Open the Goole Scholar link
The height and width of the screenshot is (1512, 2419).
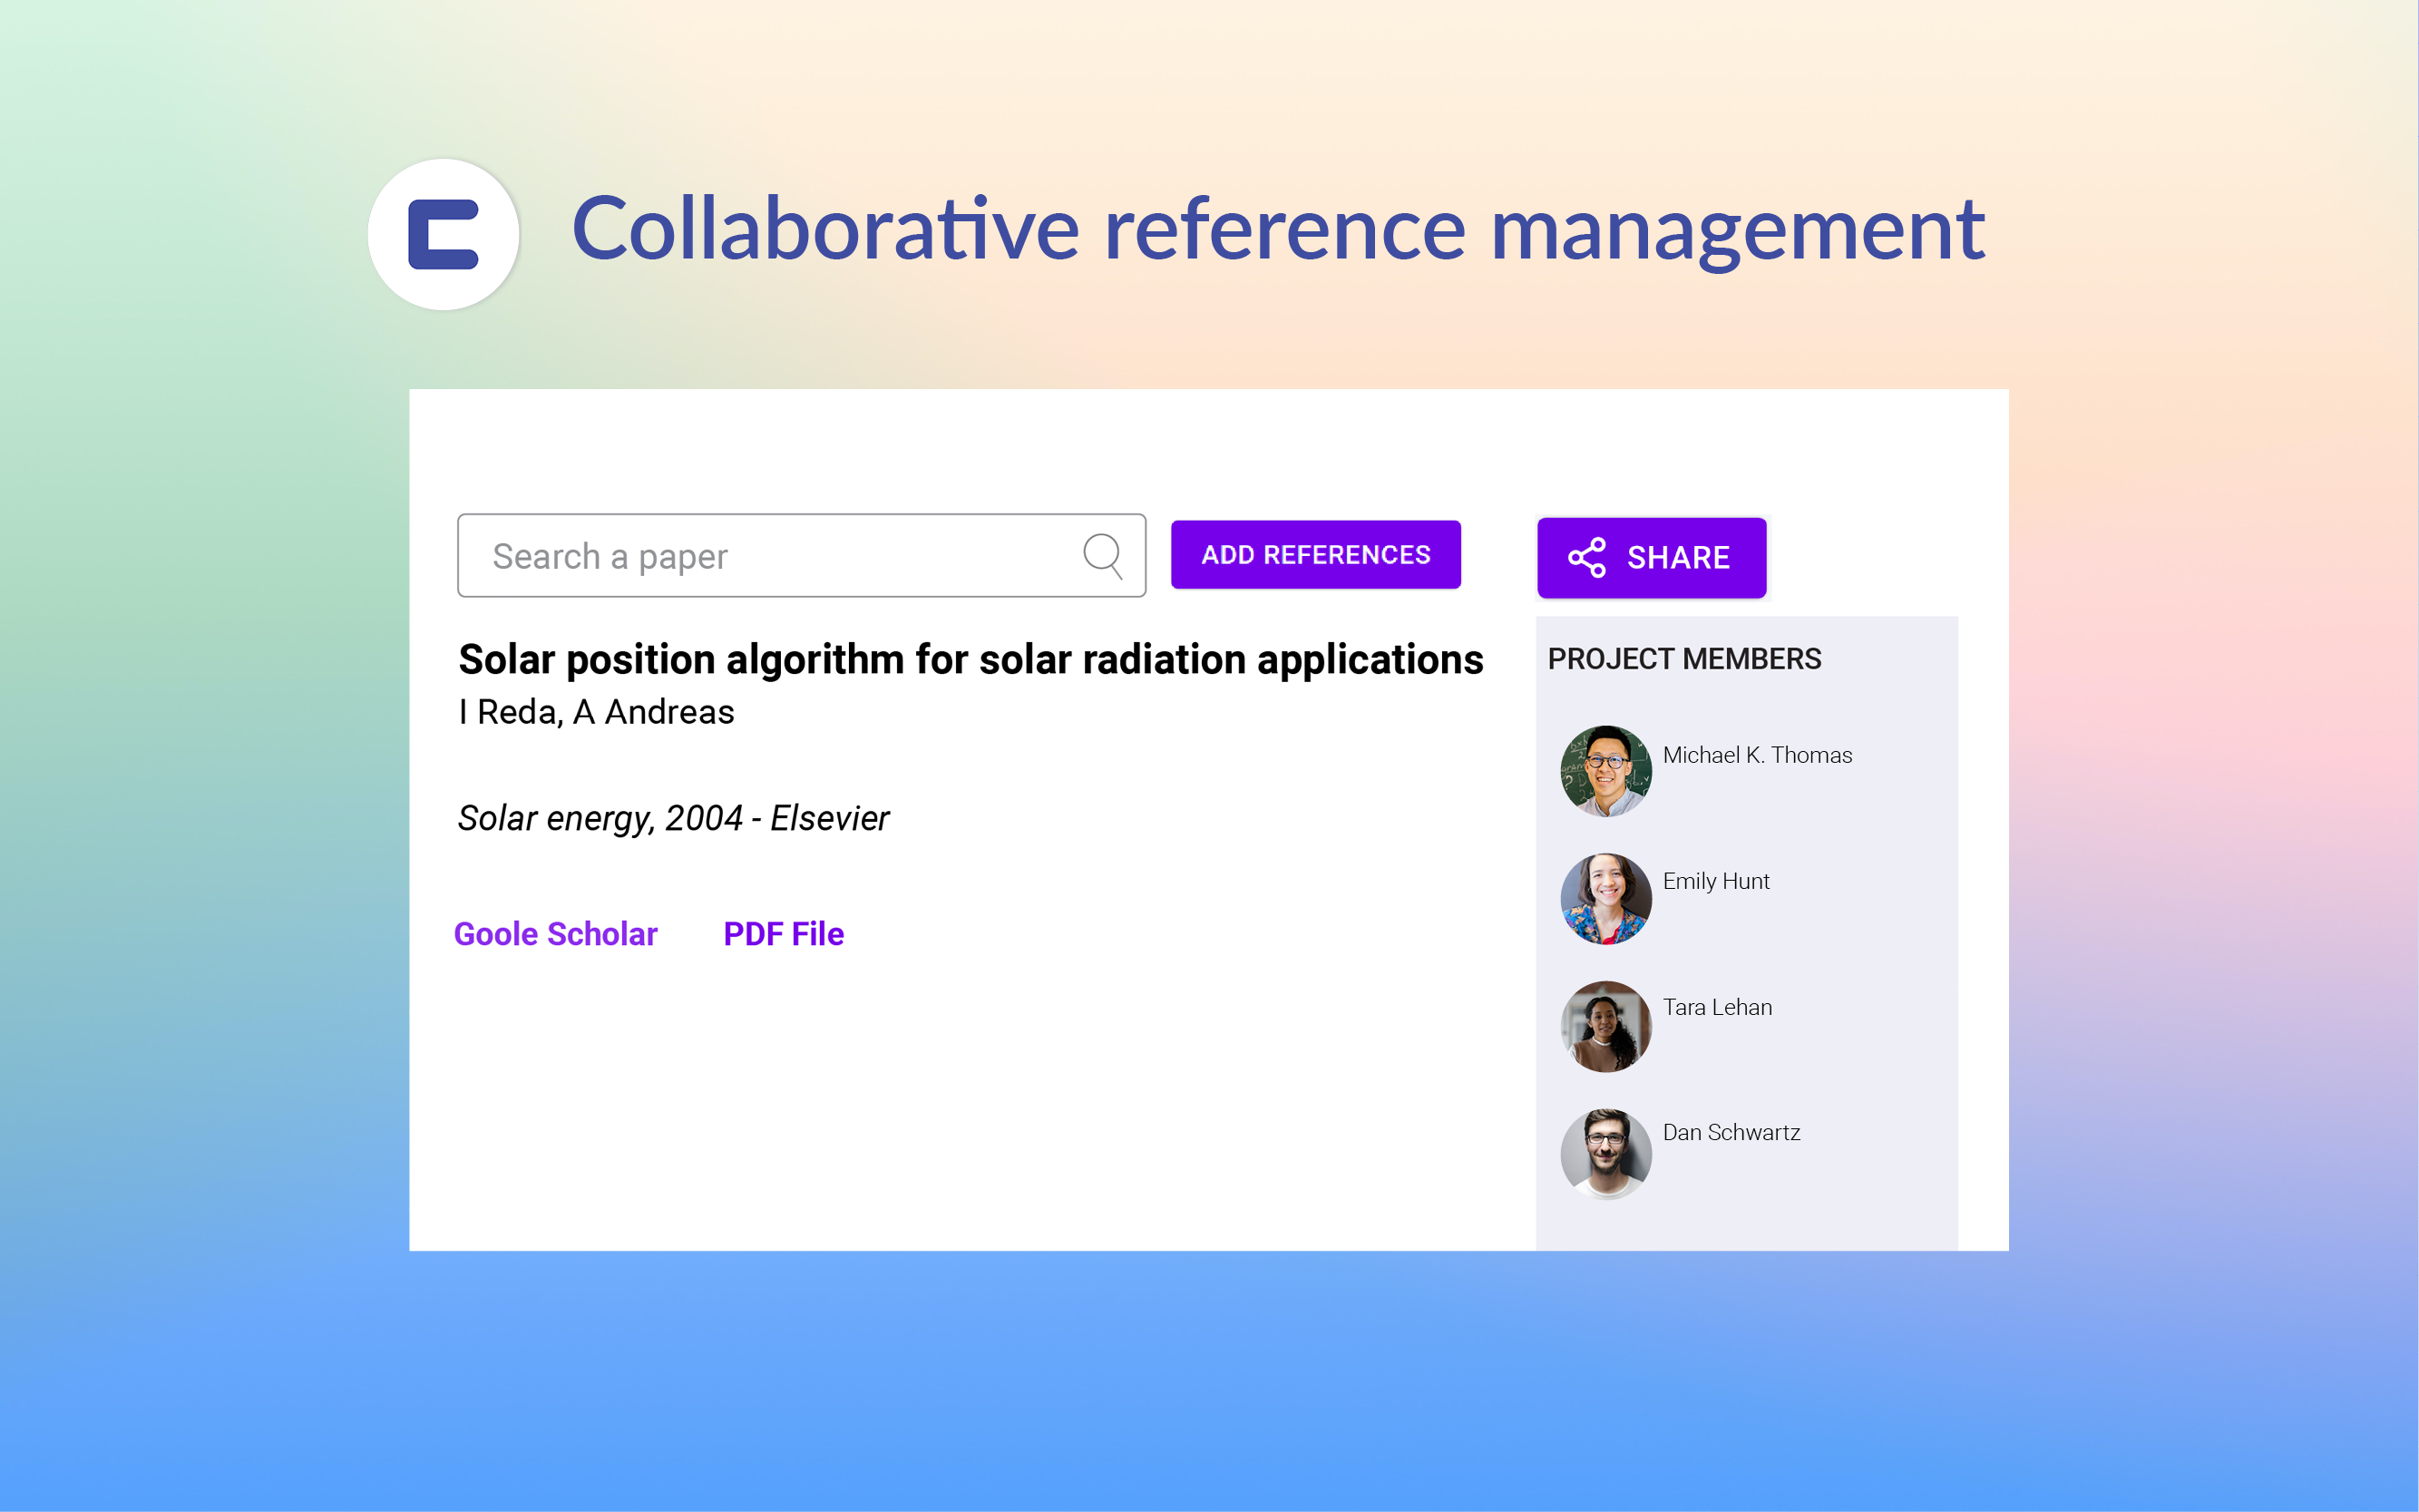tap(555, 933)
